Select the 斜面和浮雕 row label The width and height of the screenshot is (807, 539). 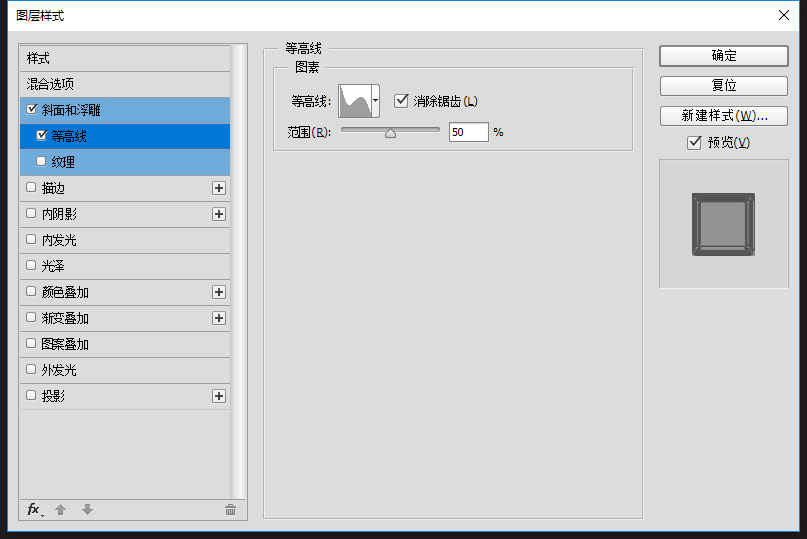71,110
